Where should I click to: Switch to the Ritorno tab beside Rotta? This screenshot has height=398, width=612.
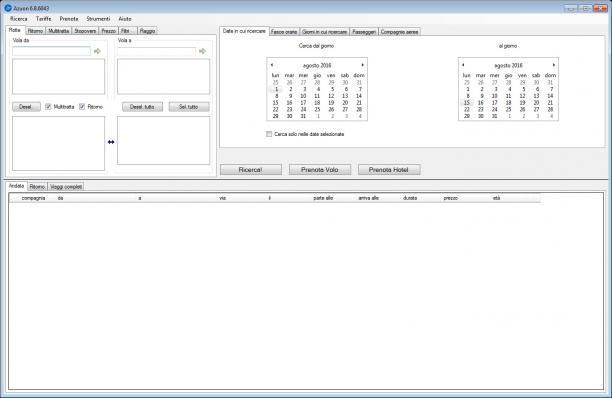click(x=36, y=31)
